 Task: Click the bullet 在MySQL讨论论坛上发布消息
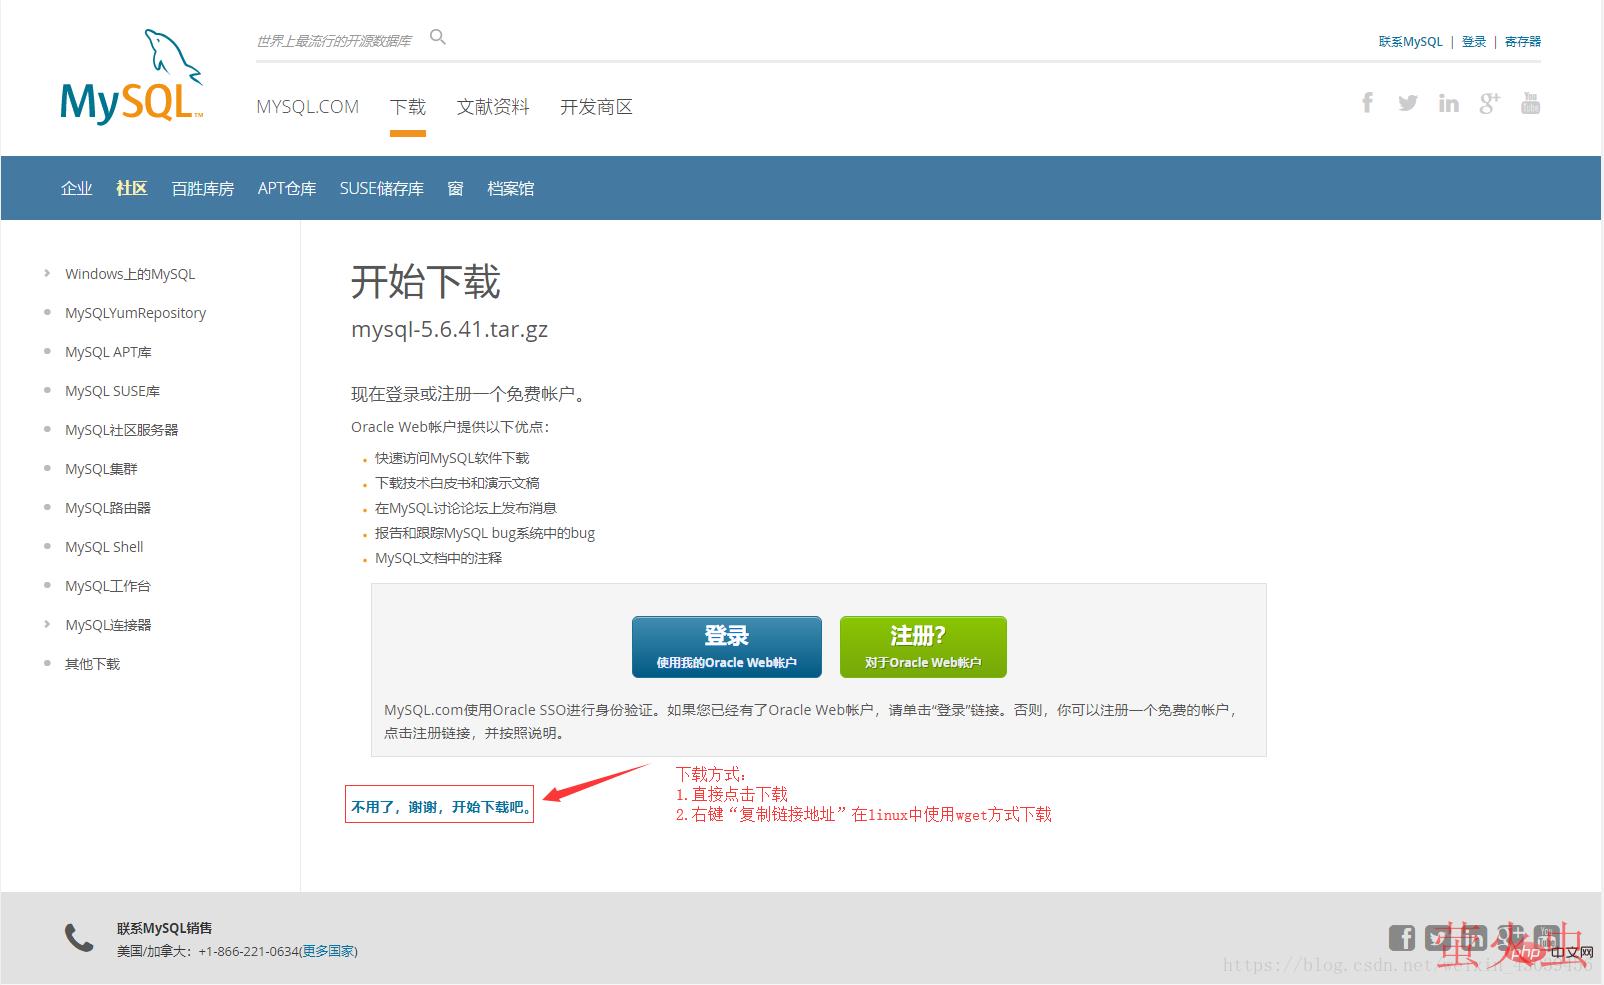[x=466, y=508]
